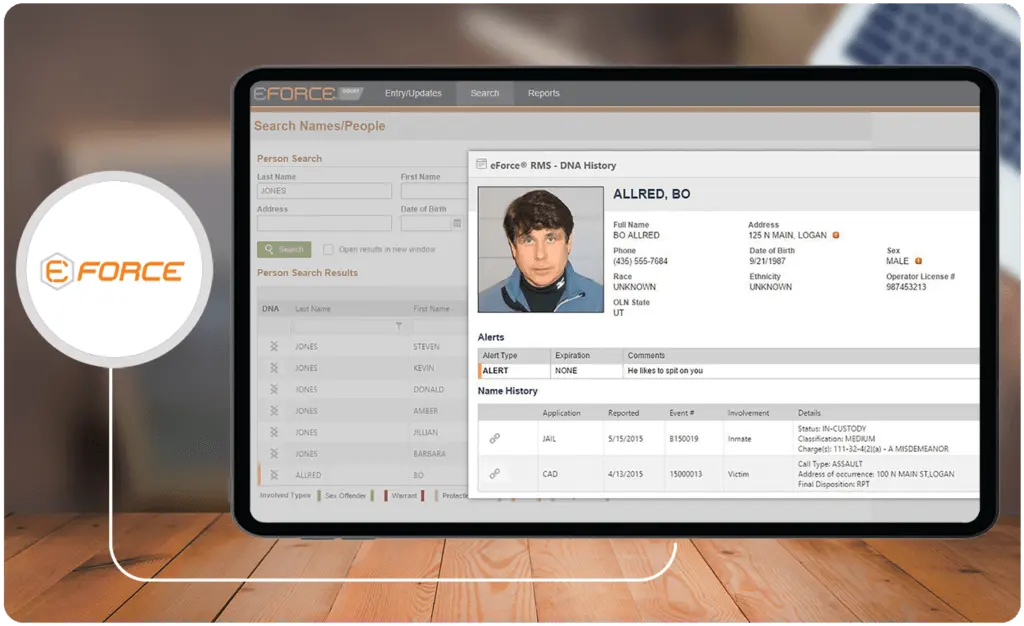This screenshot has width=1024, height=626.
Task: Click Bo Allred's mugshot photo
Action: click(x=541, y=249)
